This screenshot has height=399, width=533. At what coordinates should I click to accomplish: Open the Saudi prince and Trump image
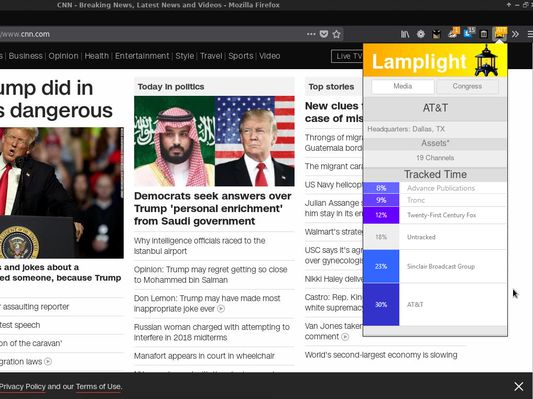click(x=214, y=141)
